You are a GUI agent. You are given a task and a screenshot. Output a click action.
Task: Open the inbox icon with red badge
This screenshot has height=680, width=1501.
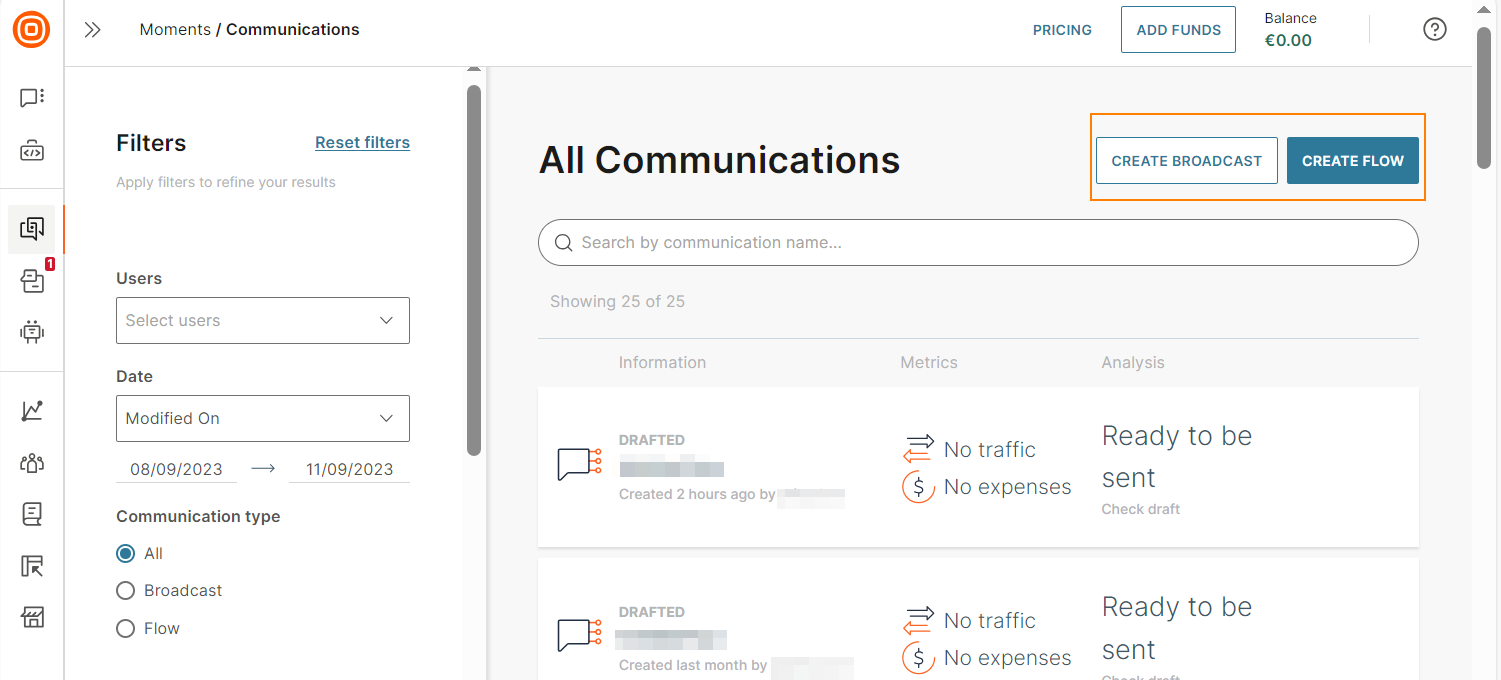[x=32, y=281]
